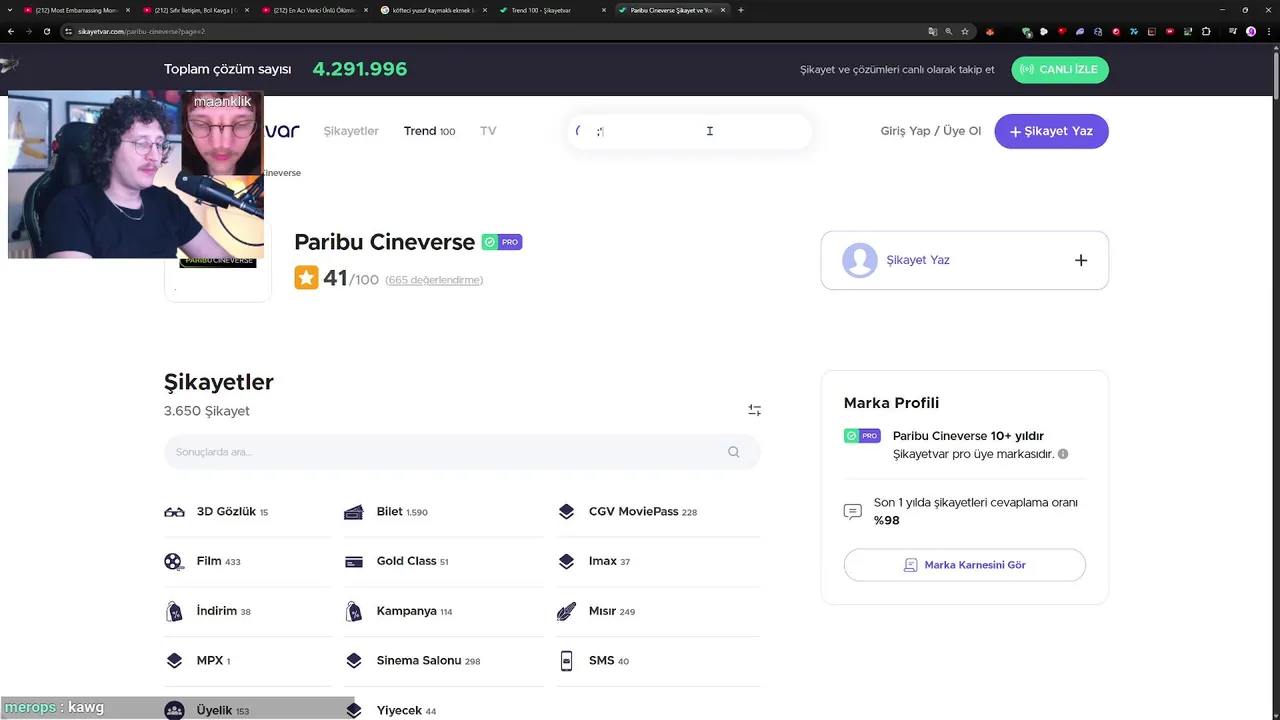Expand Şikayet Yaz card with plus icon
The image size is (1280, 720).
pyautogui.click(x=1081, y=260)
